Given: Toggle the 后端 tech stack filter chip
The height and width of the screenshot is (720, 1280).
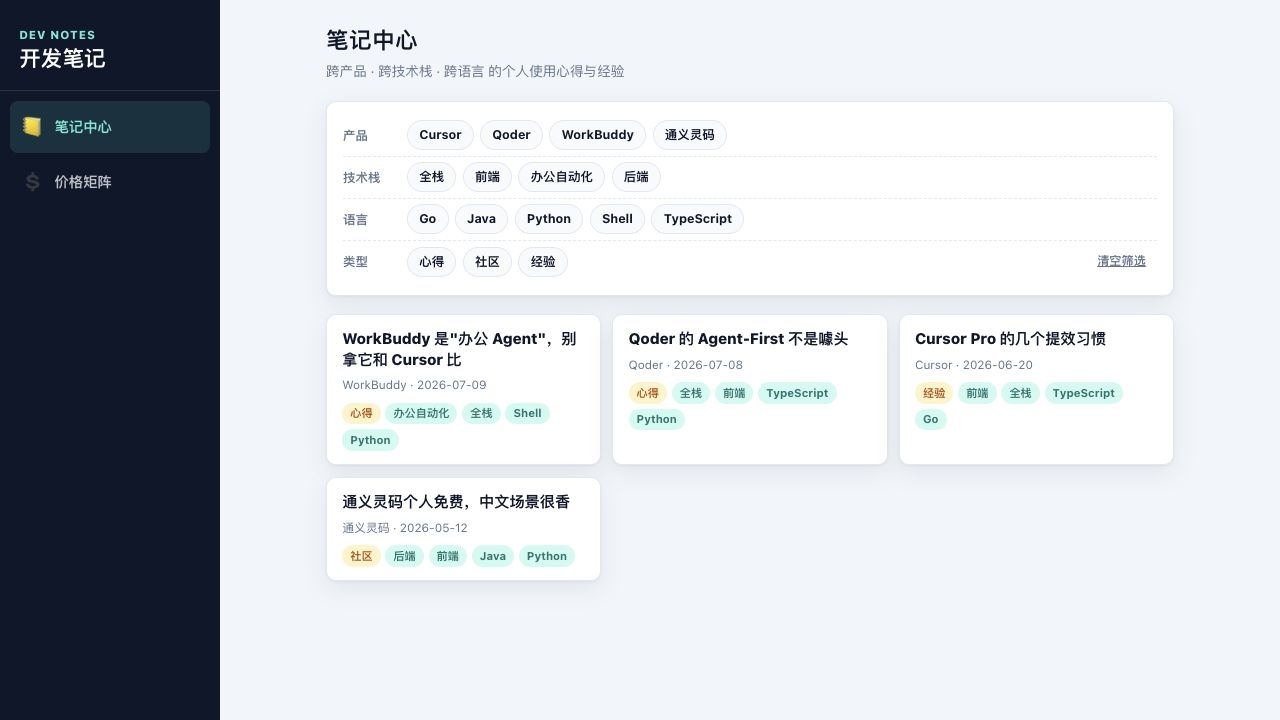Looking at the screenshot, I should [x=636, y=177].
